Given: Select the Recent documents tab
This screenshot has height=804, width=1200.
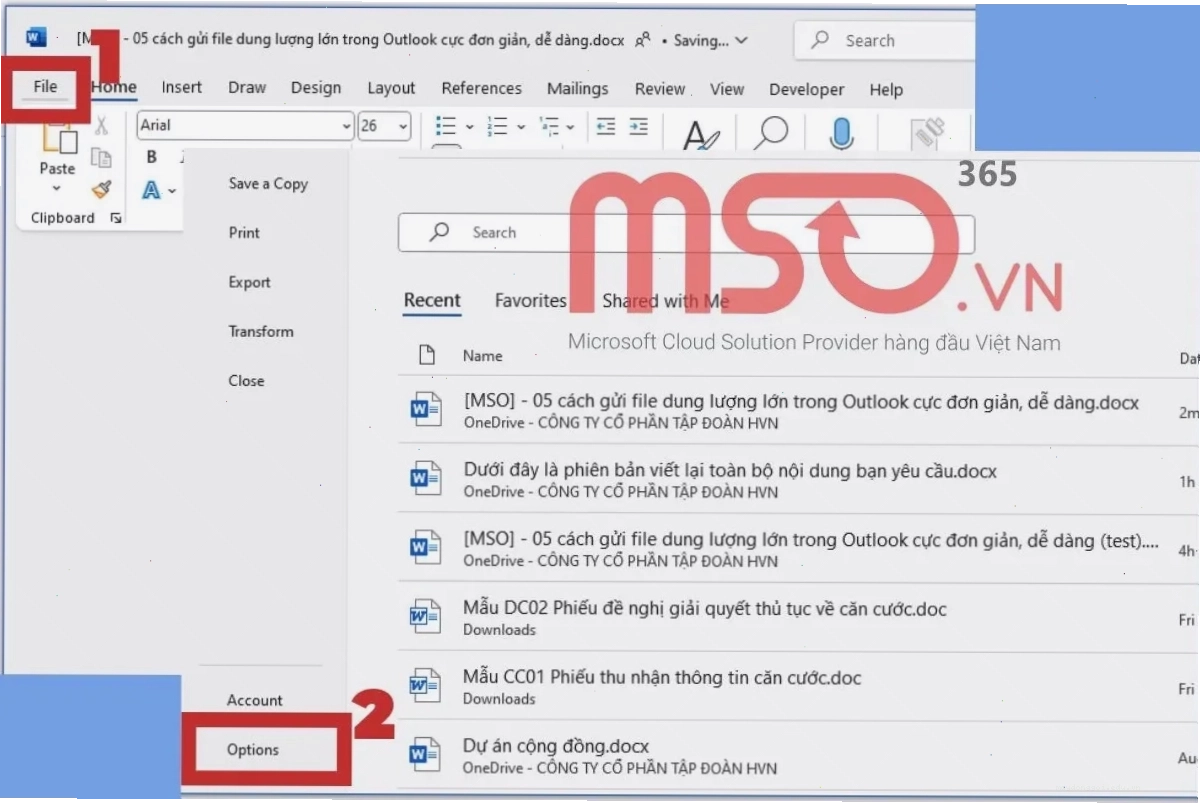Looking at the screenshot, I should click(x=432, y=301).
